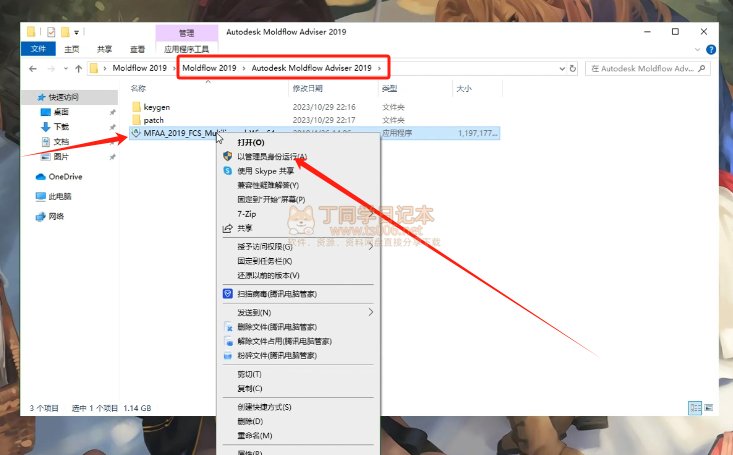Screen dimensions: 733x455
Task: Select the keygen folder
Action: point(157,107)
